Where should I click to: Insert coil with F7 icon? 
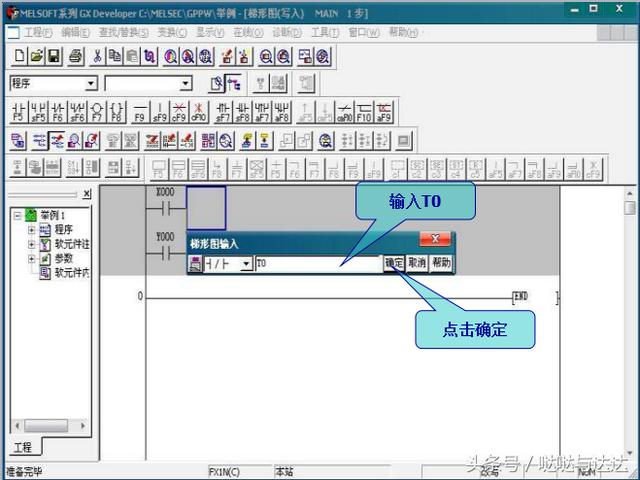click(97, 112)
